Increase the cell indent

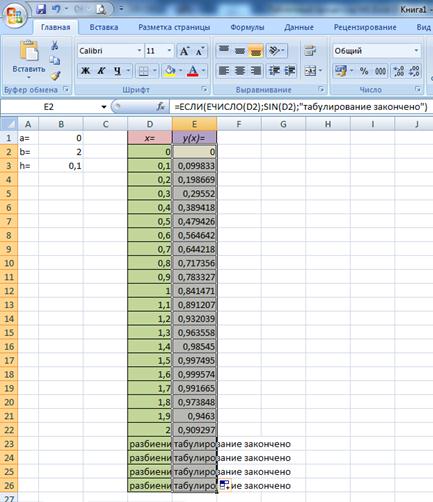point(290,71)
